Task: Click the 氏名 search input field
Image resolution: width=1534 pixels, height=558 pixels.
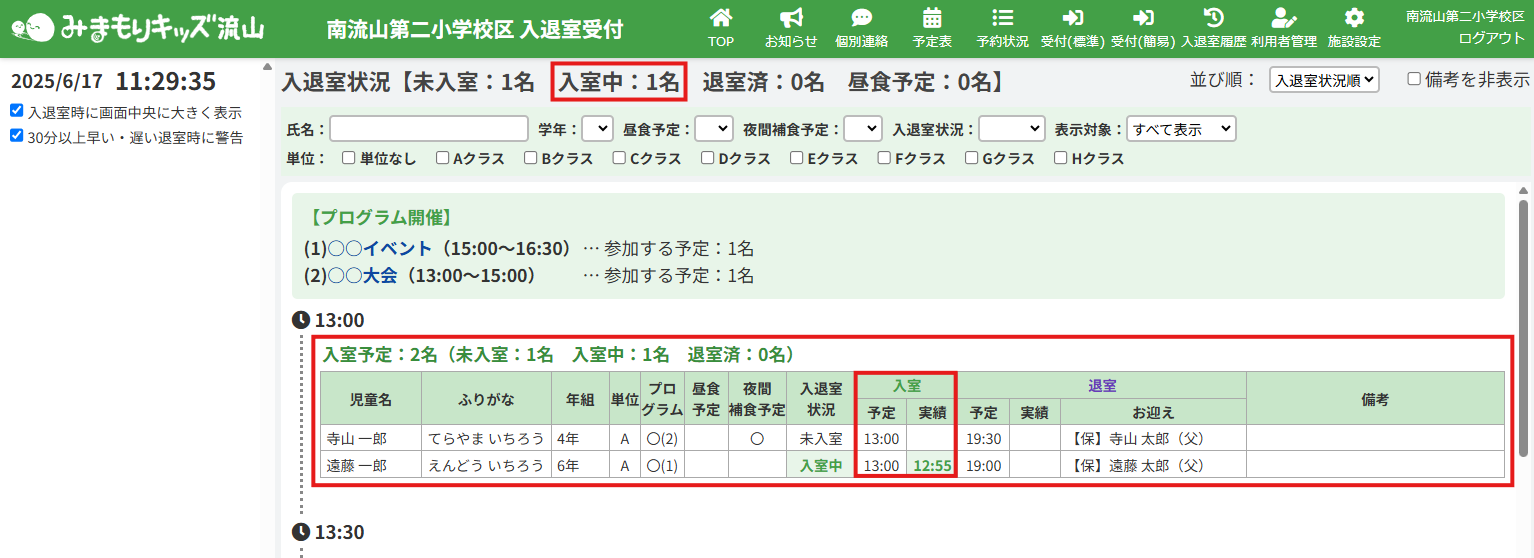Action: click(x=429, y=129)
